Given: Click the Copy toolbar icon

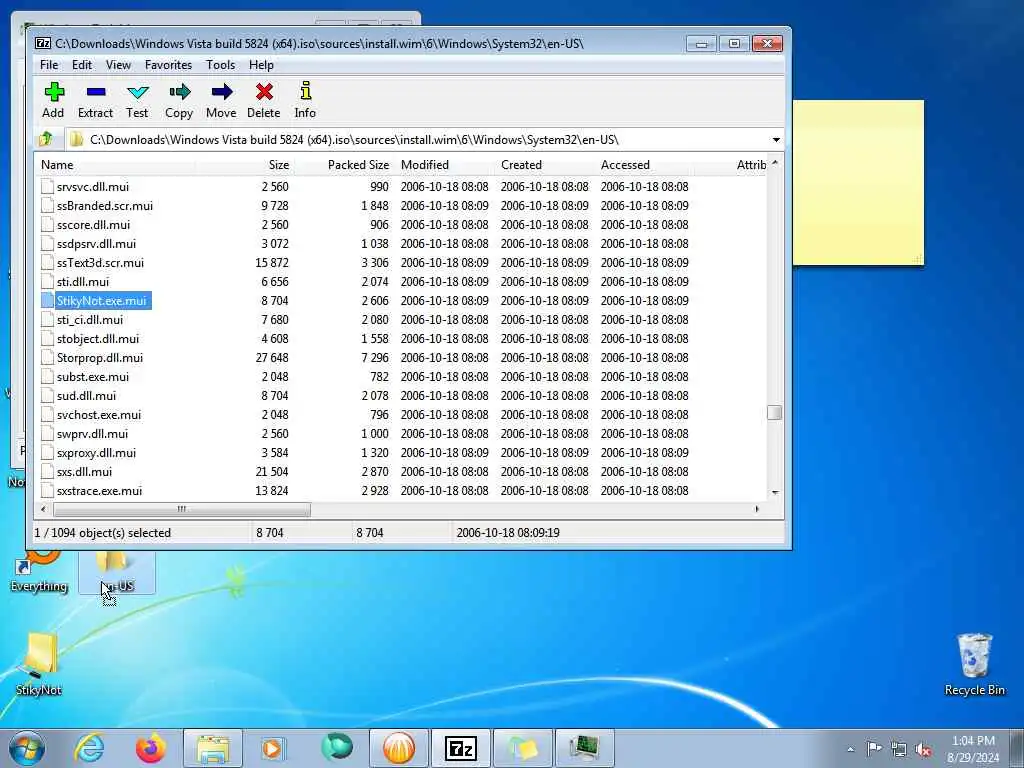Looking at the screenshot, I should [x=180, y=92].
